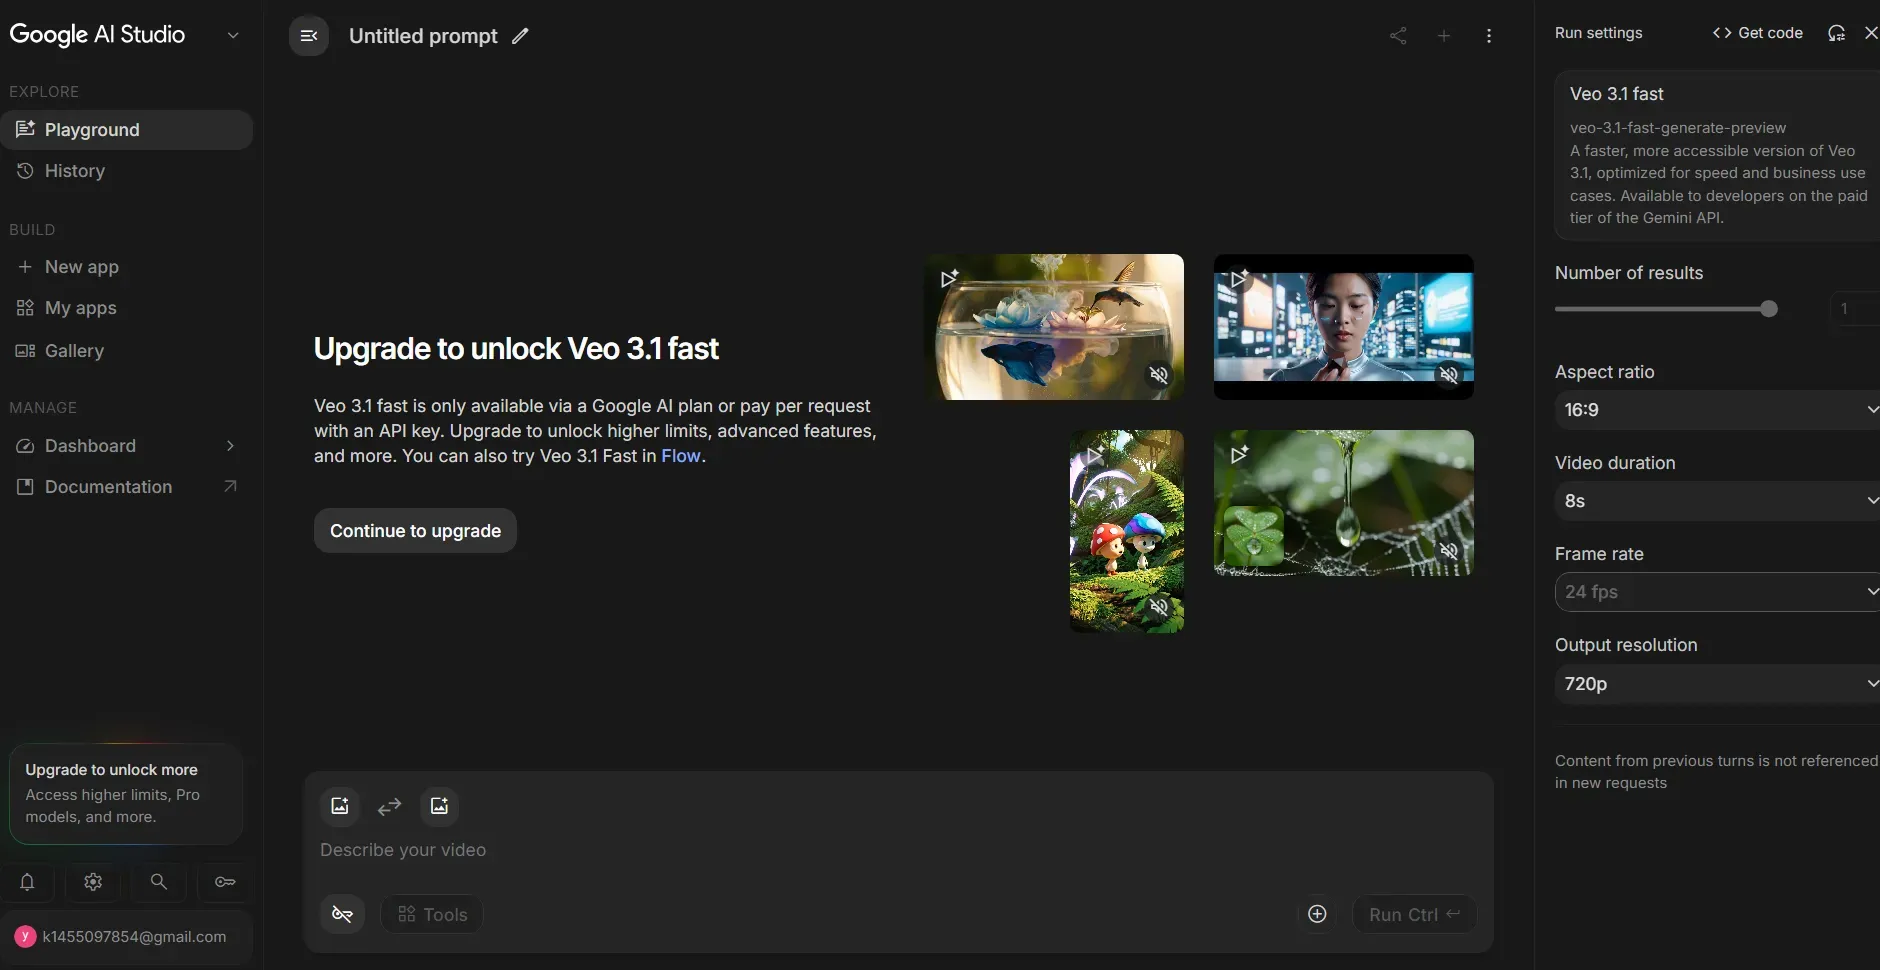This screenshot has height=970, width=1880.
Task: Open My apps in the sidebar
Action: (126, 308)
